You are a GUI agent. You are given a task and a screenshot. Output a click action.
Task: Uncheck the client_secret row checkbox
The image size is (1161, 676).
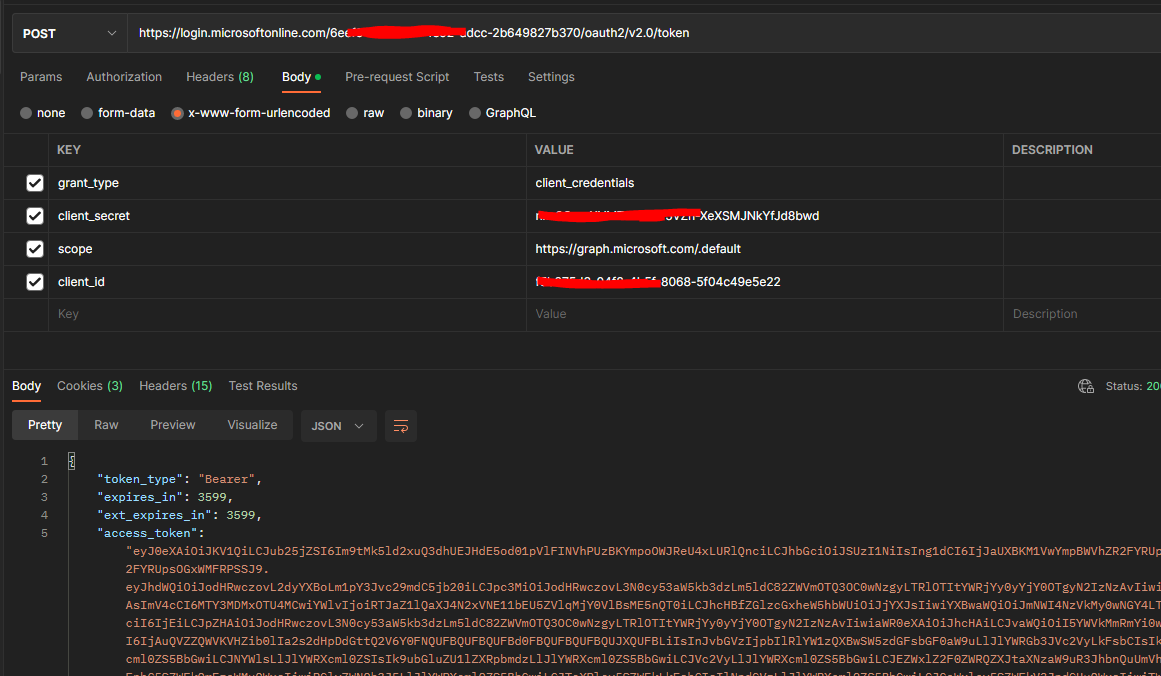click(35, 215)
